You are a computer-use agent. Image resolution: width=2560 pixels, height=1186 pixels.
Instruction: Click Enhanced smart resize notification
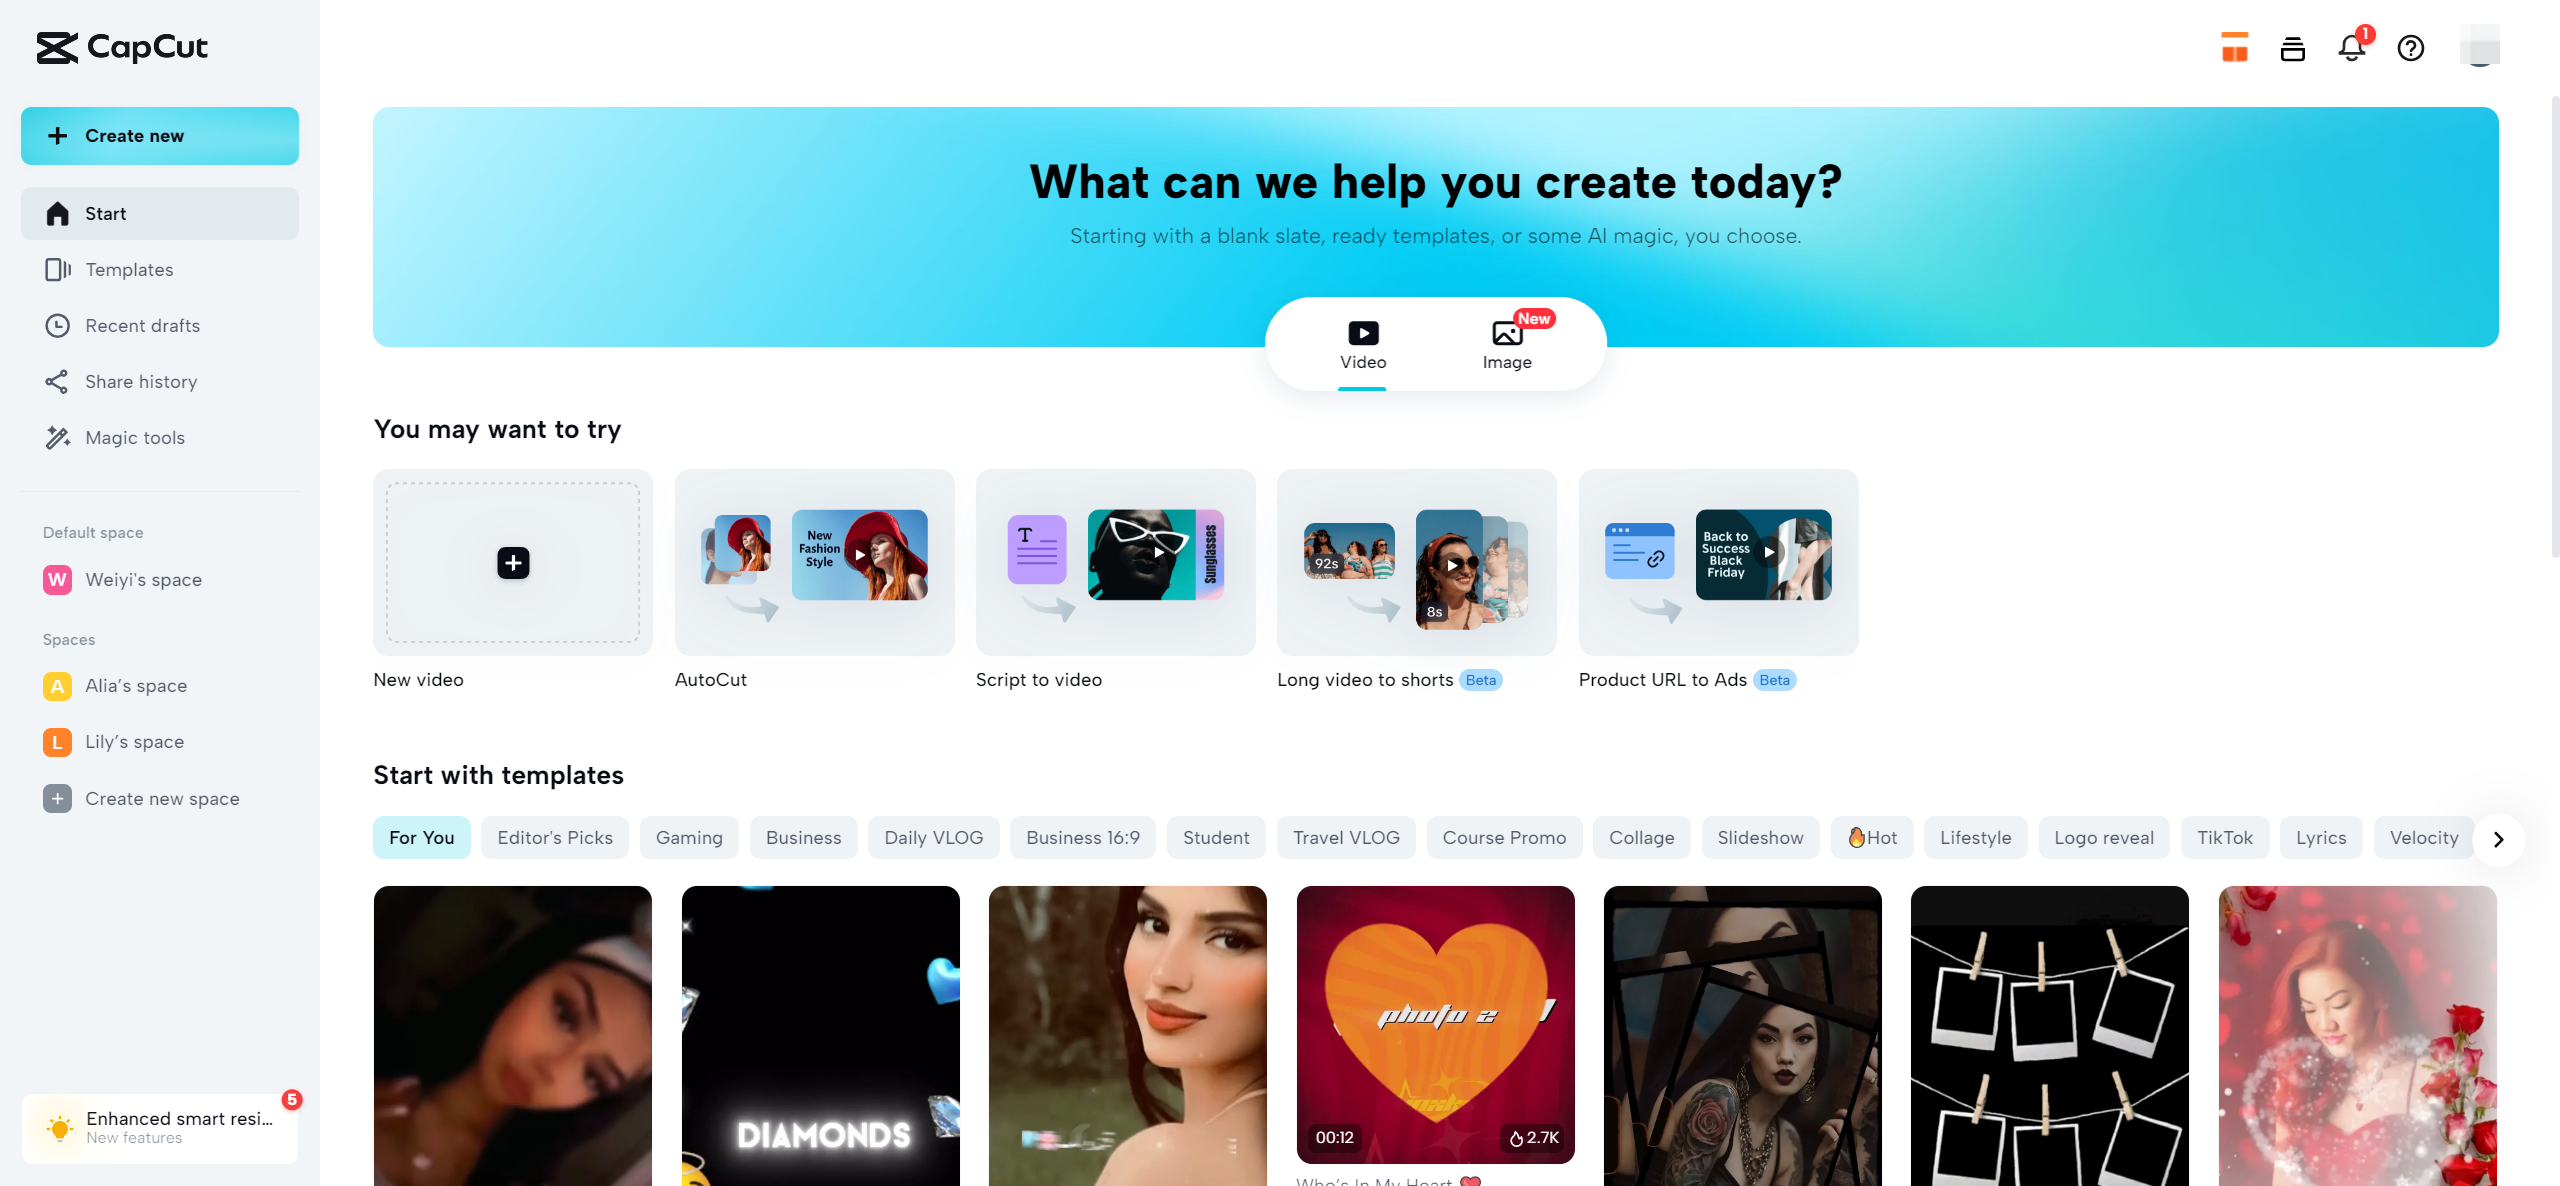point(160,1127)
